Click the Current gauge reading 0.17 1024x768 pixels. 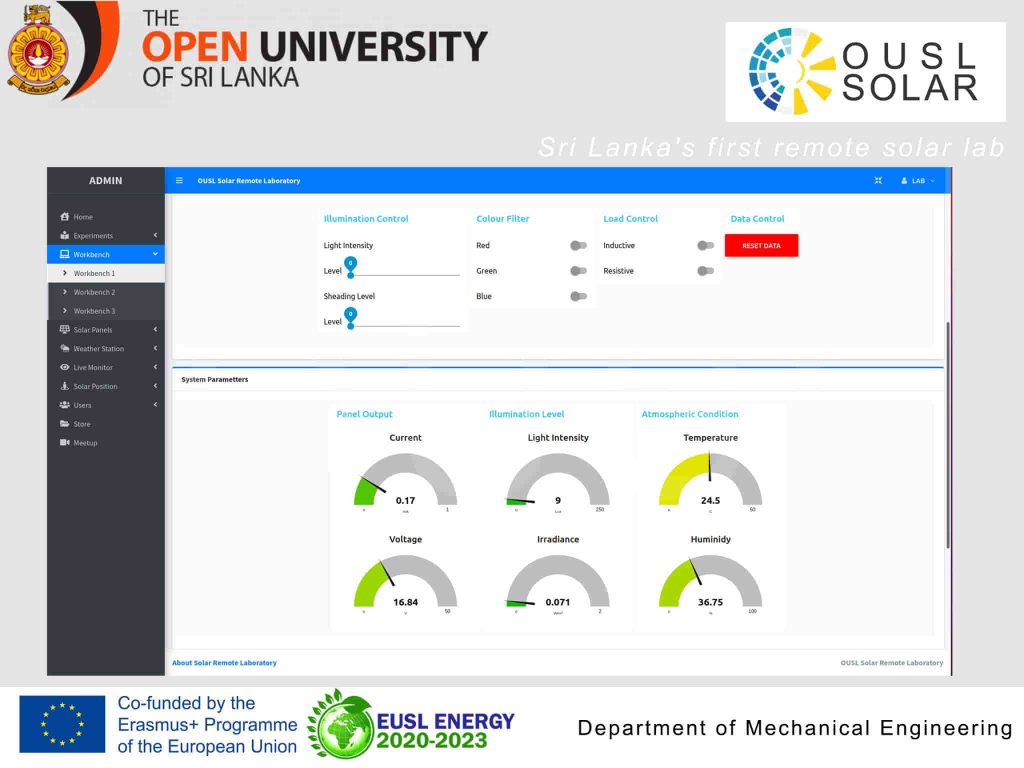coord(405,500)
